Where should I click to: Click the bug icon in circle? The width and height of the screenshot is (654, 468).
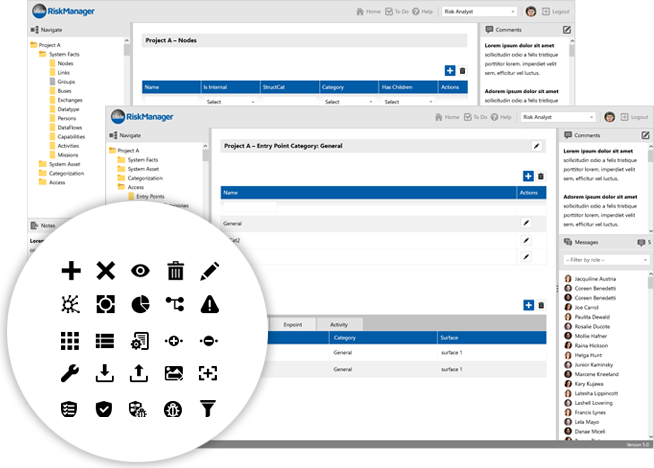click(x=173, y=409)
